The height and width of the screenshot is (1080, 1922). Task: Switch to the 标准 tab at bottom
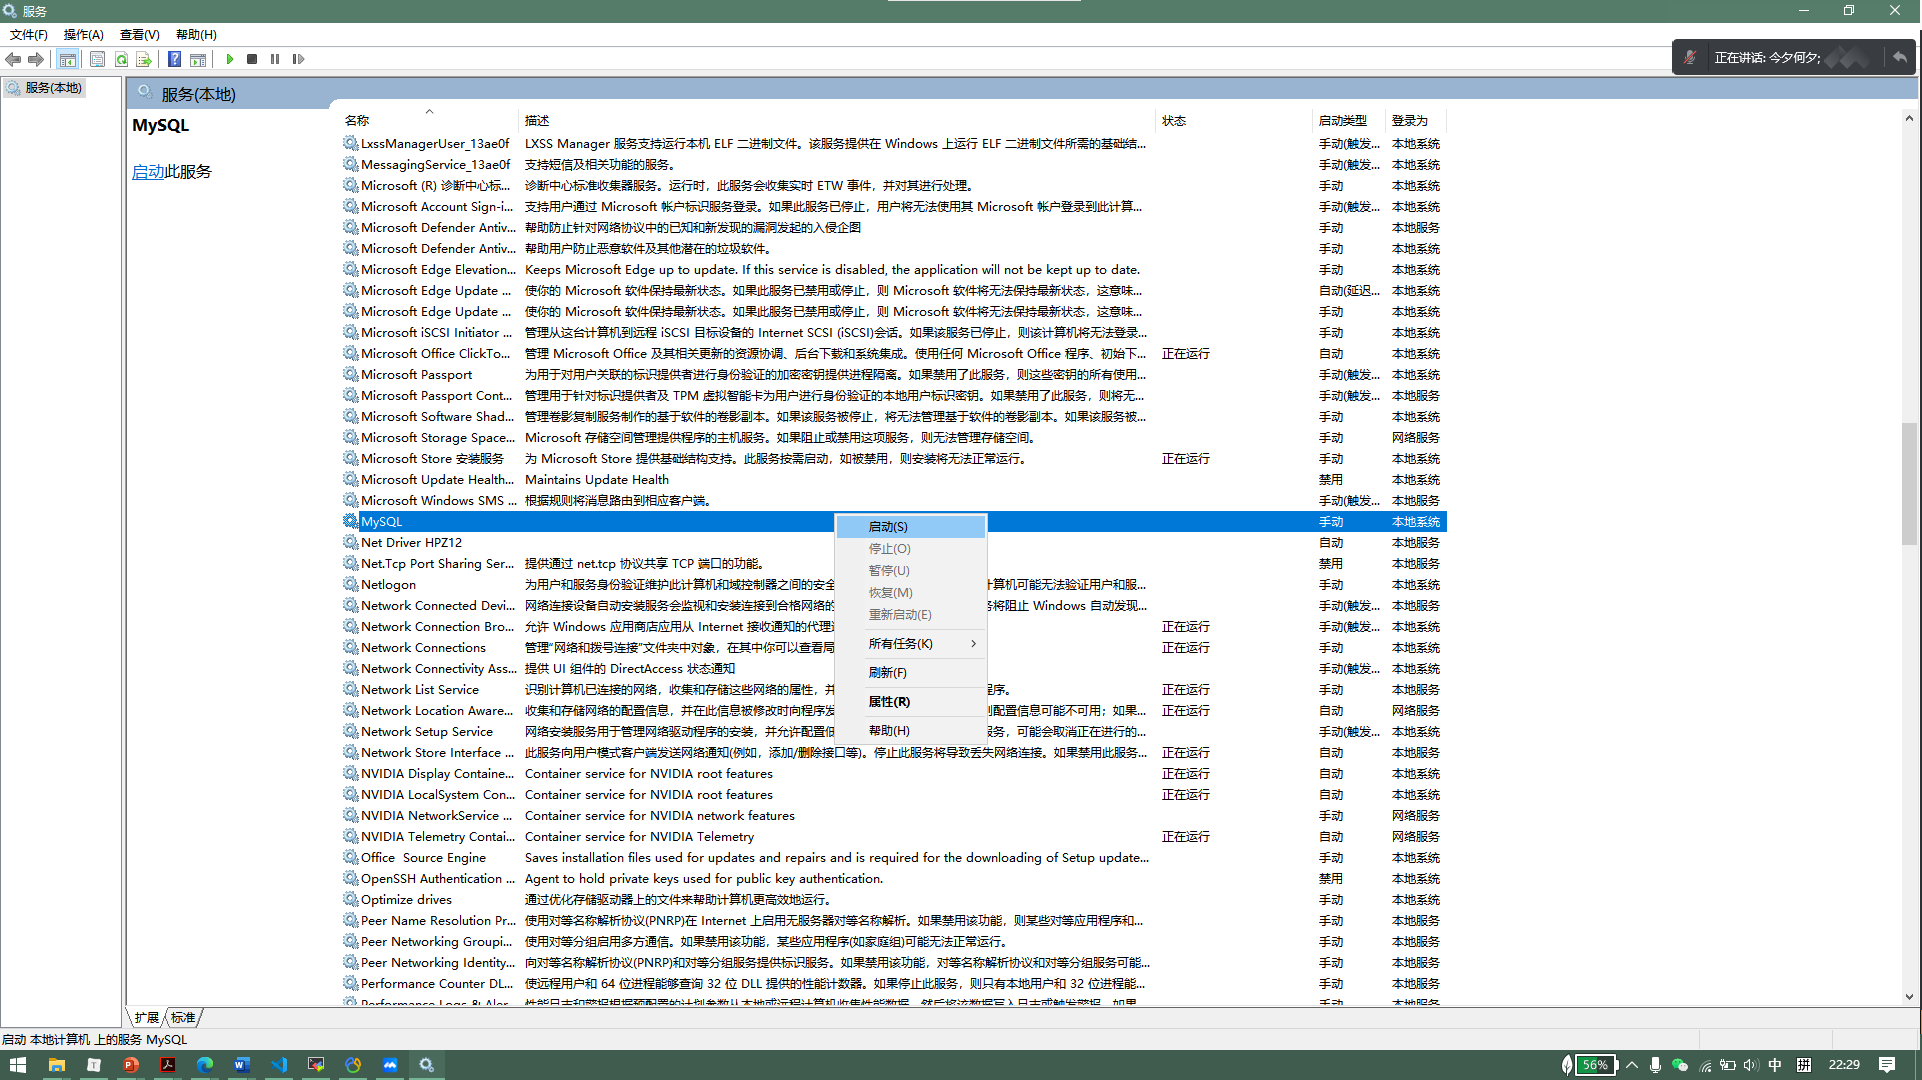coord(183,1017)
